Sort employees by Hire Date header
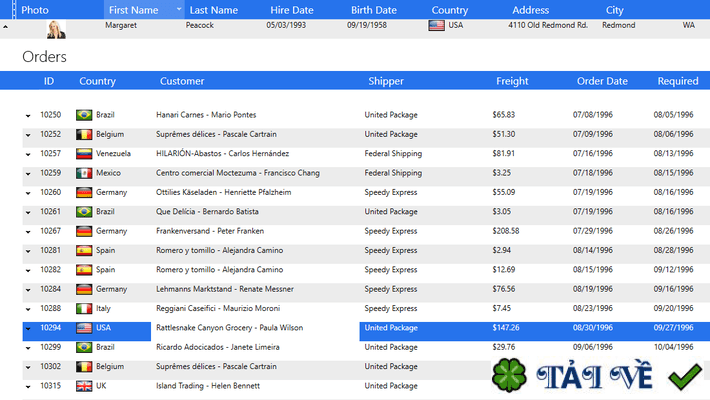 coord(292,10)
